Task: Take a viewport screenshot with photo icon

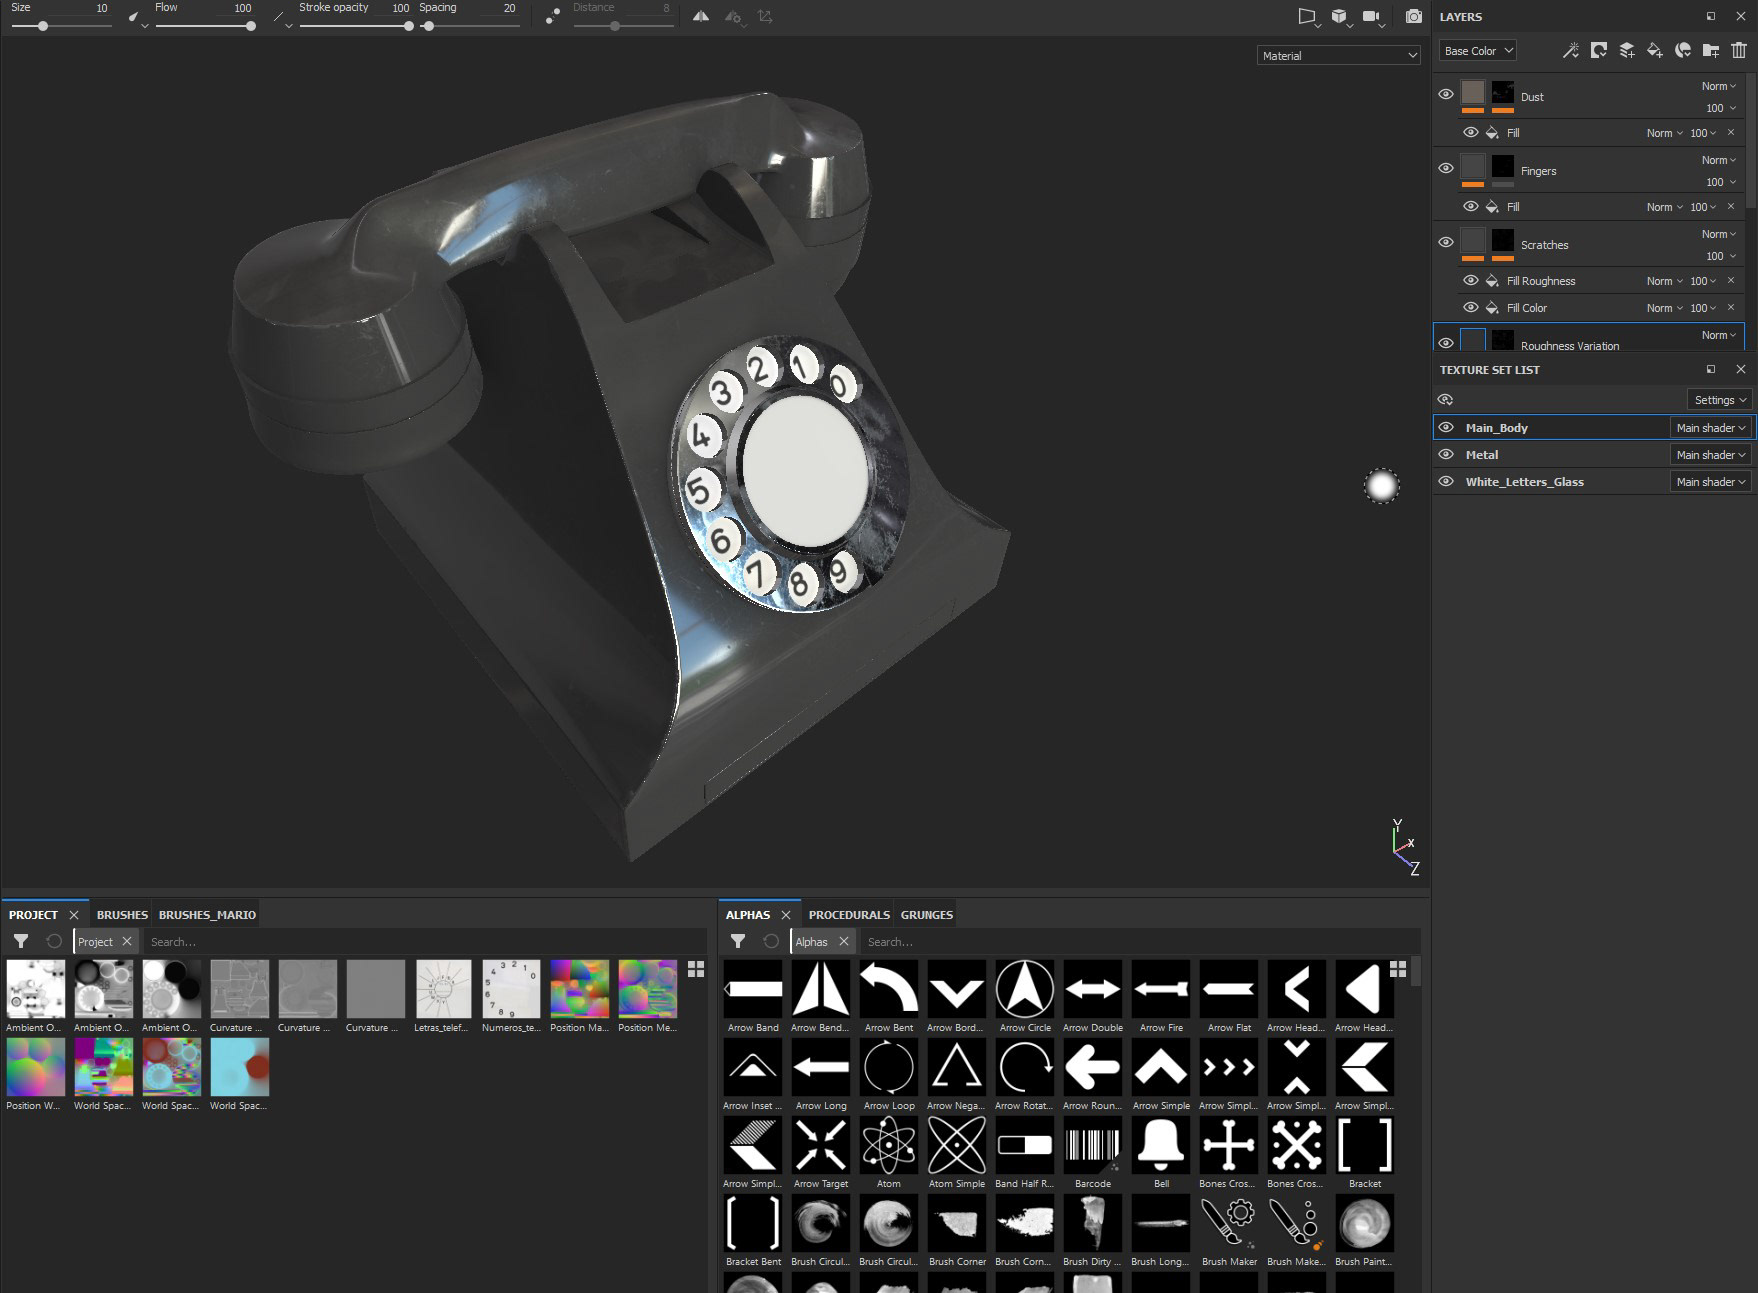Action: coord(1414,16)
